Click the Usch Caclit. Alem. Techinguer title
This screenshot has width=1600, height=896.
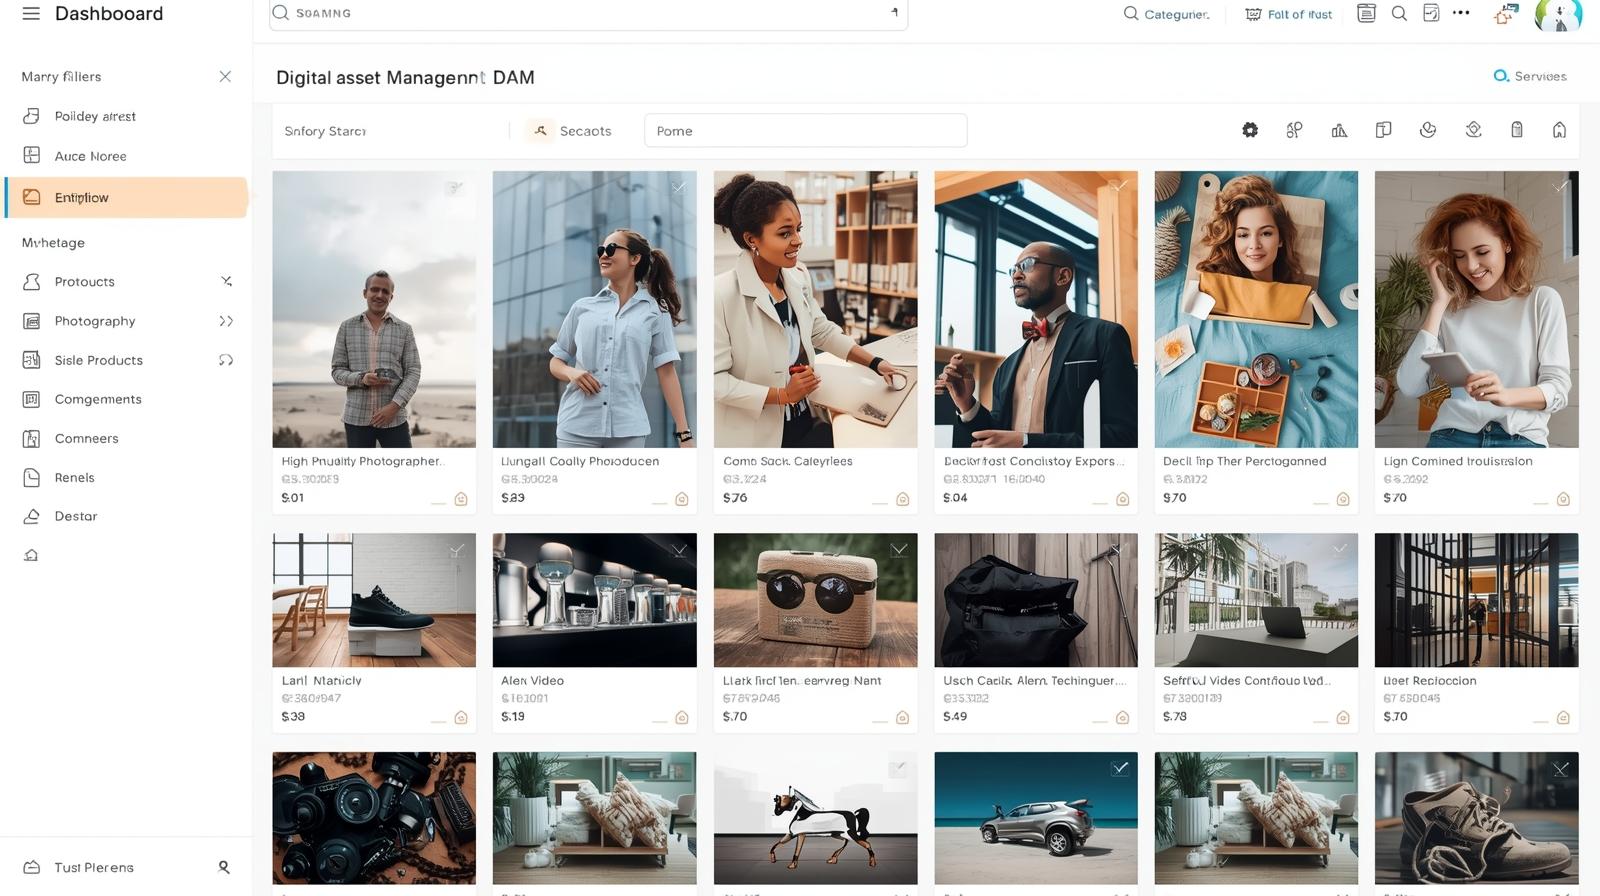[1034, 681]
